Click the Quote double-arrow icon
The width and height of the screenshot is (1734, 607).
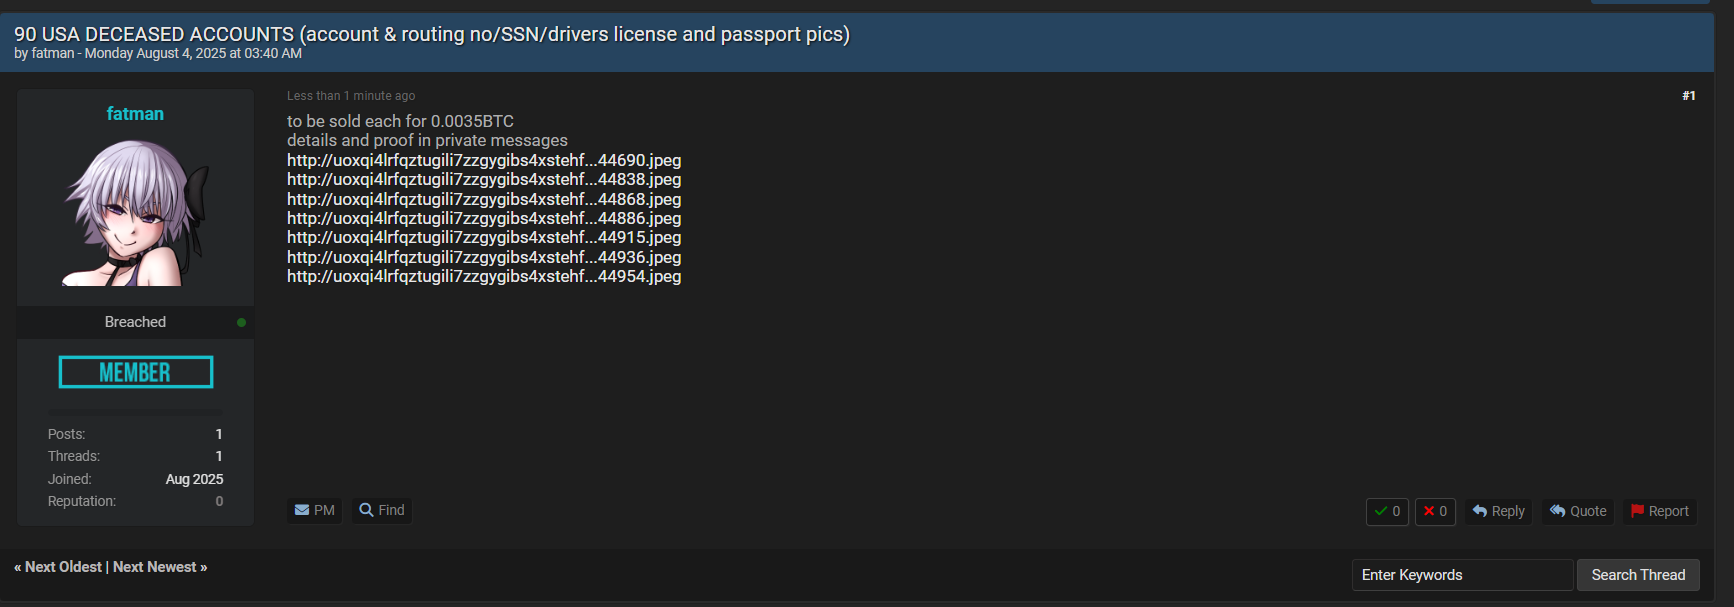[1557, 511]
